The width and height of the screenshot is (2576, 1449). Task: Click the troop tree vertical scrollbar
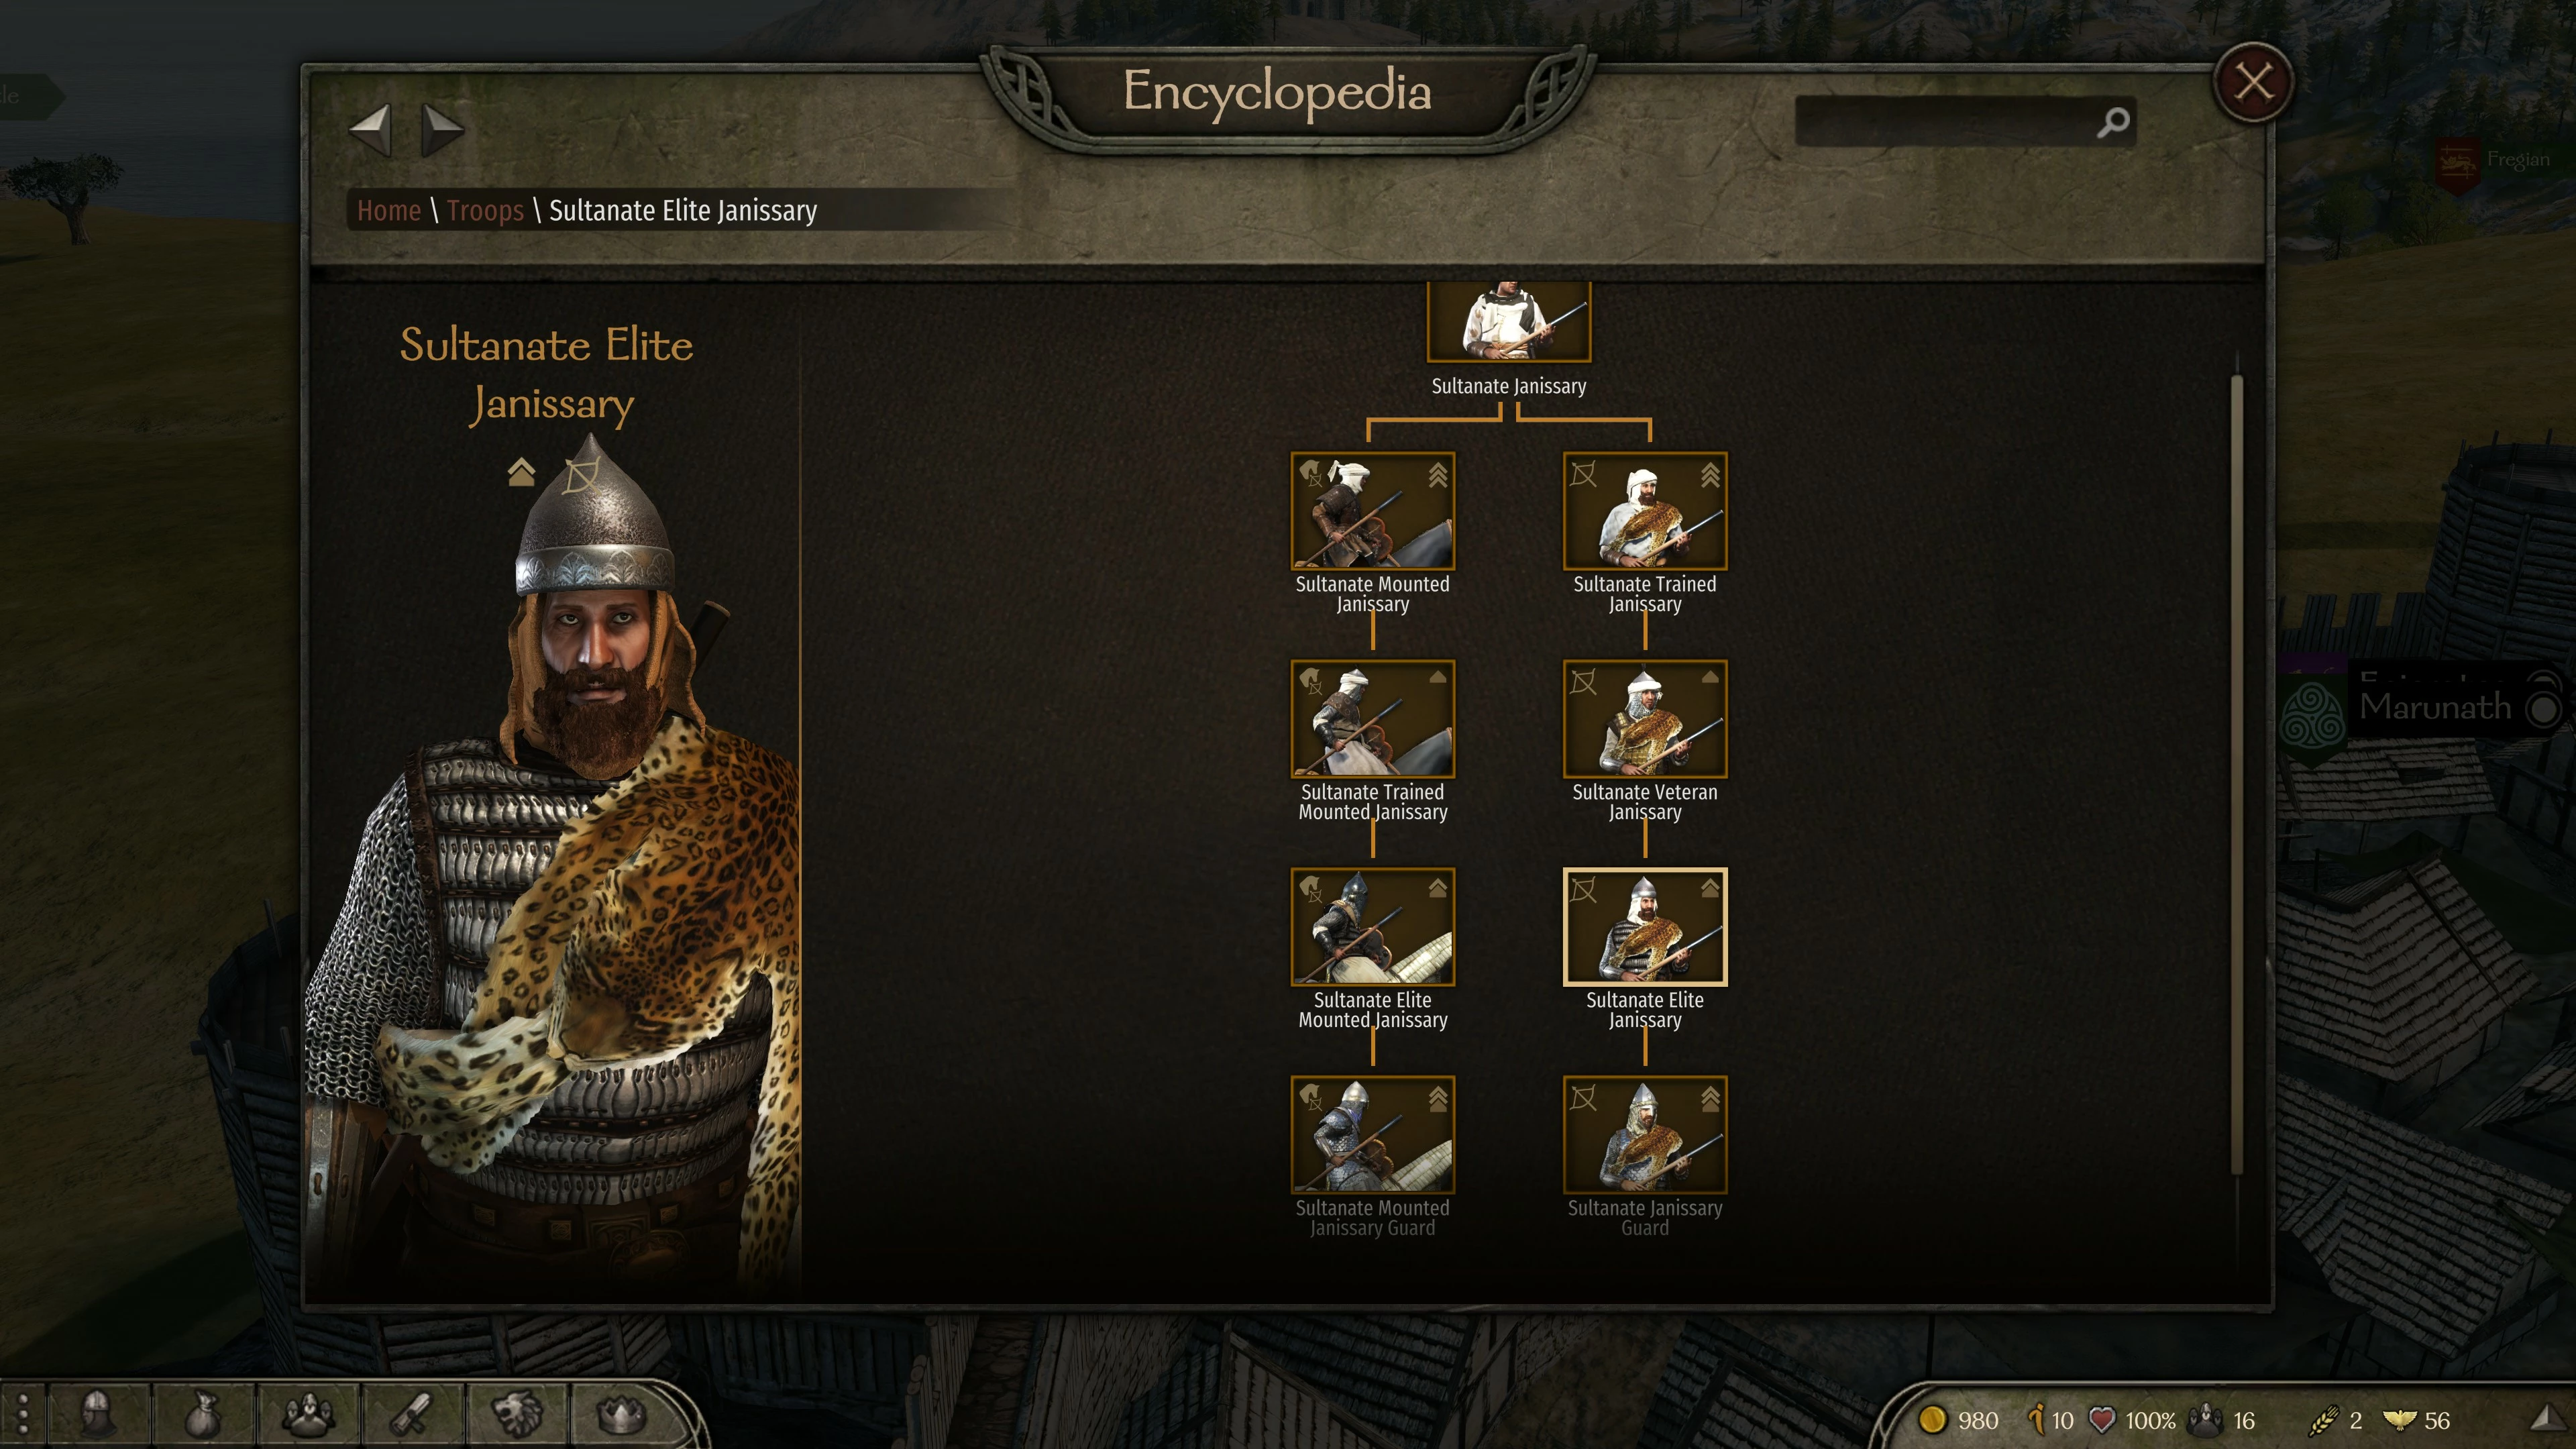point(2236,775)
